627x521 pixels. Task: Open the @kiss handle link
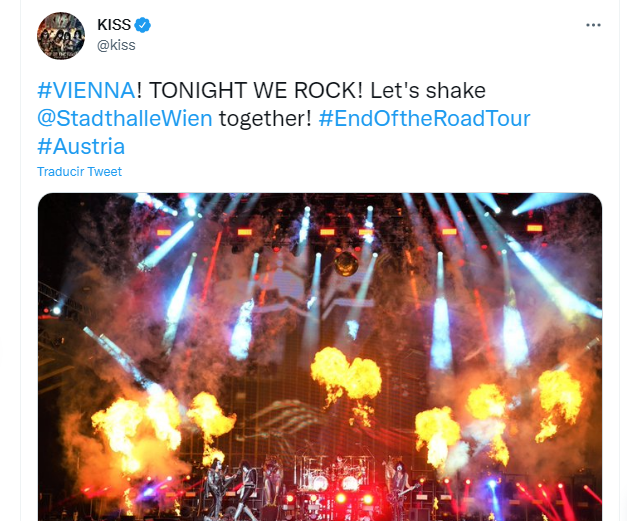click(x=116, y=45)
